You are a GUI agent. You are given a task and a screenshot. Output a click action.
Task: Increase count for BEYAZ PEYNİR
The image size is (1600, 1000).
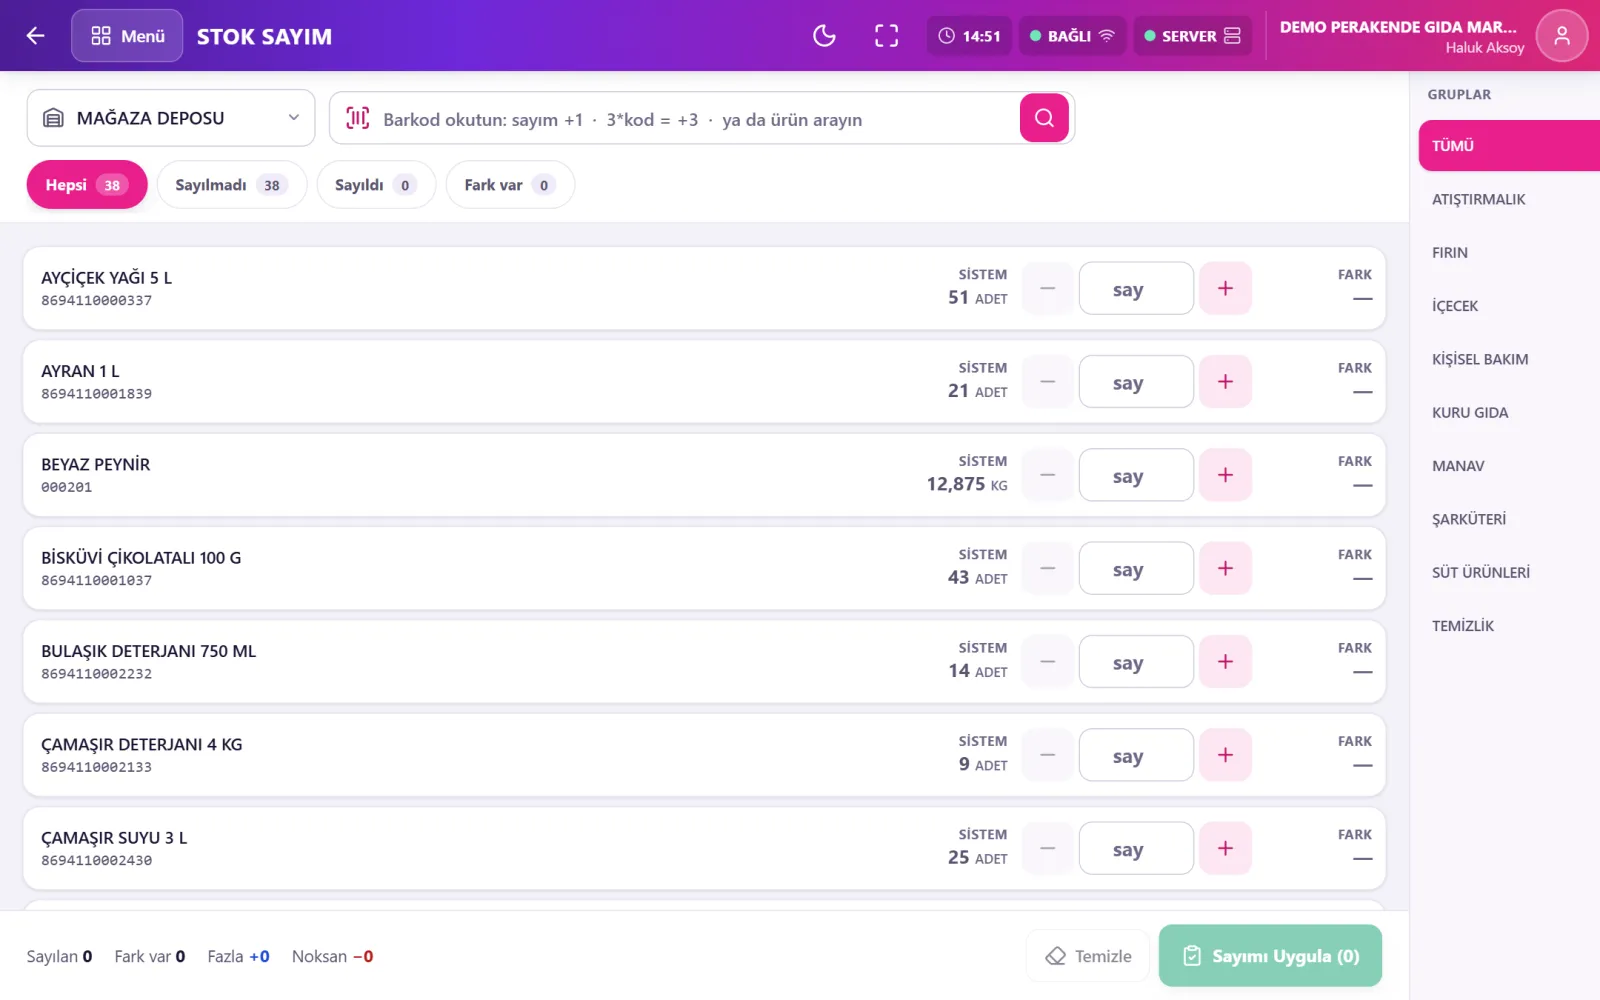coord(1225,475)
